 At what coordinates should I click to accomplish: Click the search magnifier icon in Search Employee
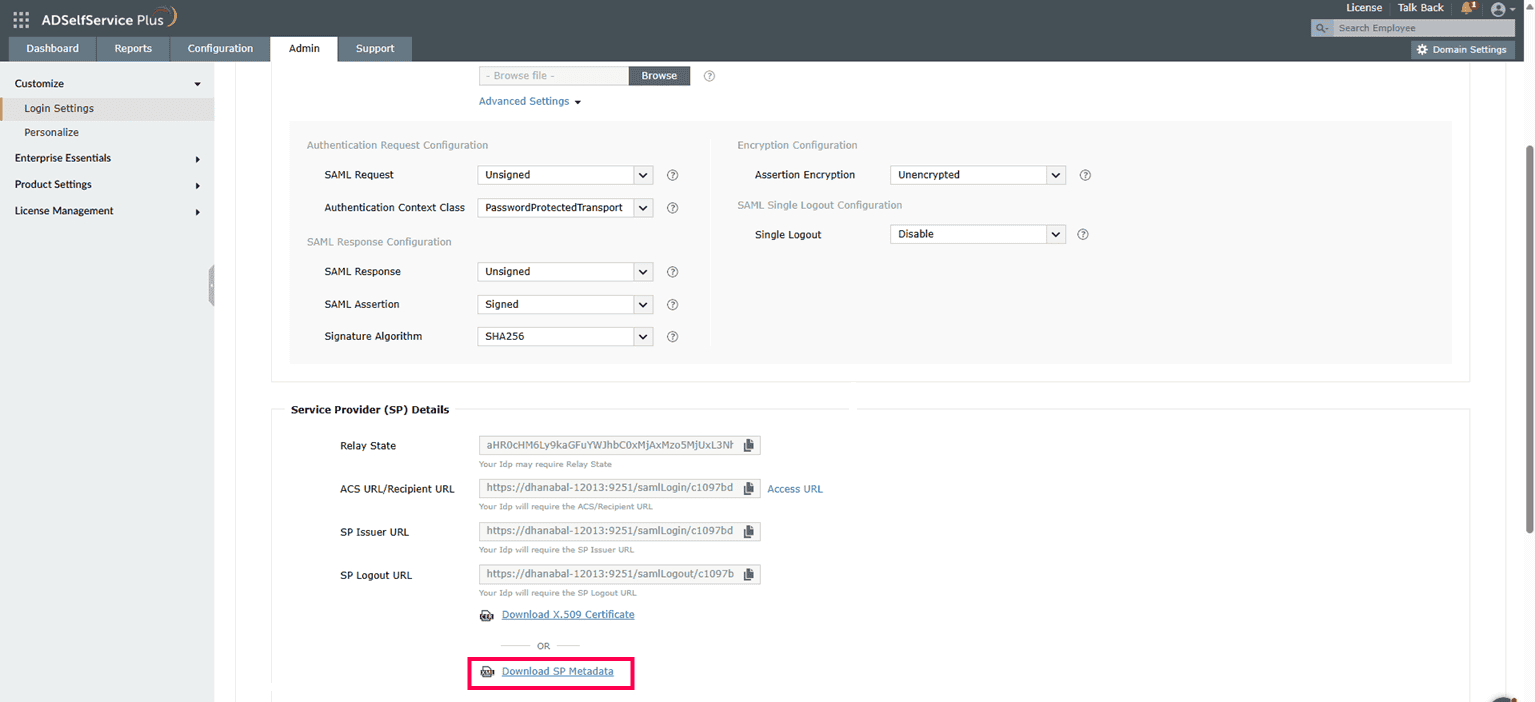pos(1322,28)
